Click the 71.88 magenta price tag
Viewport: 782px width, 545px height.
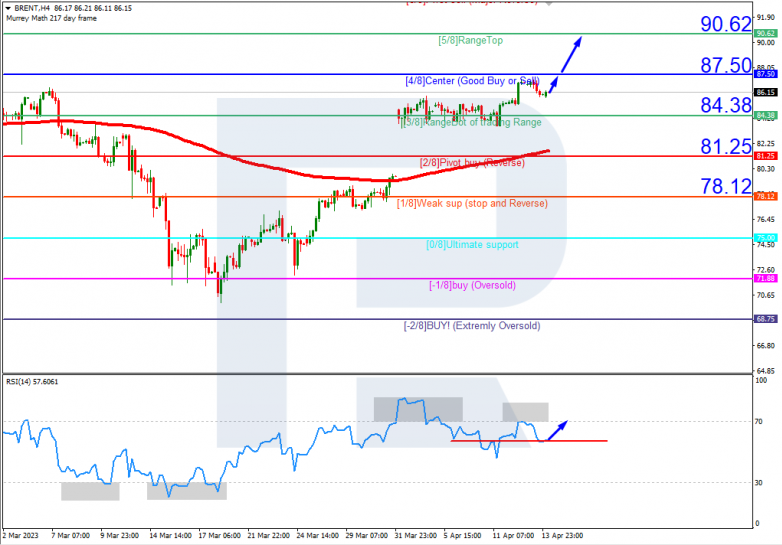tap(765, 278)
